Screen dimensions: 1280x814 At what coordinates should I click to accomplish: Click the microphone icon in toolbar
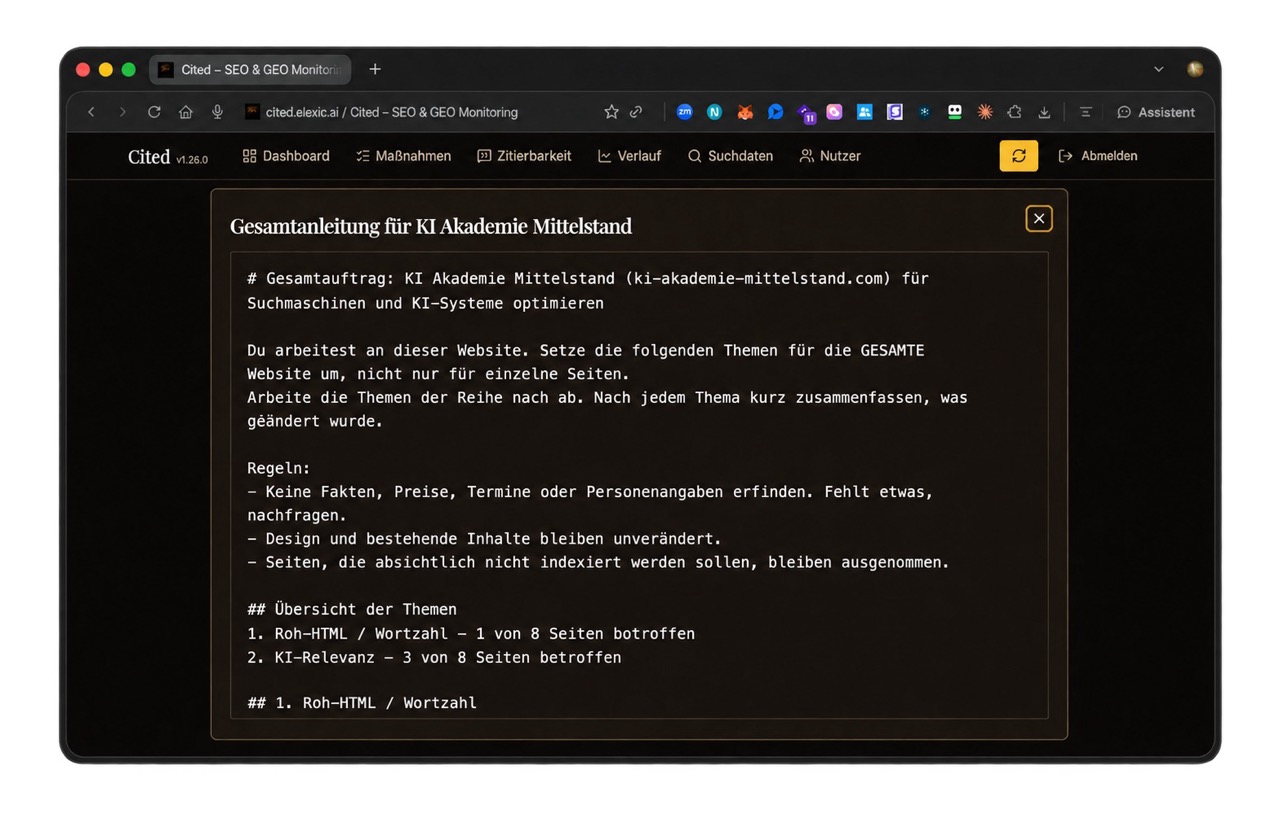(217, 112)
